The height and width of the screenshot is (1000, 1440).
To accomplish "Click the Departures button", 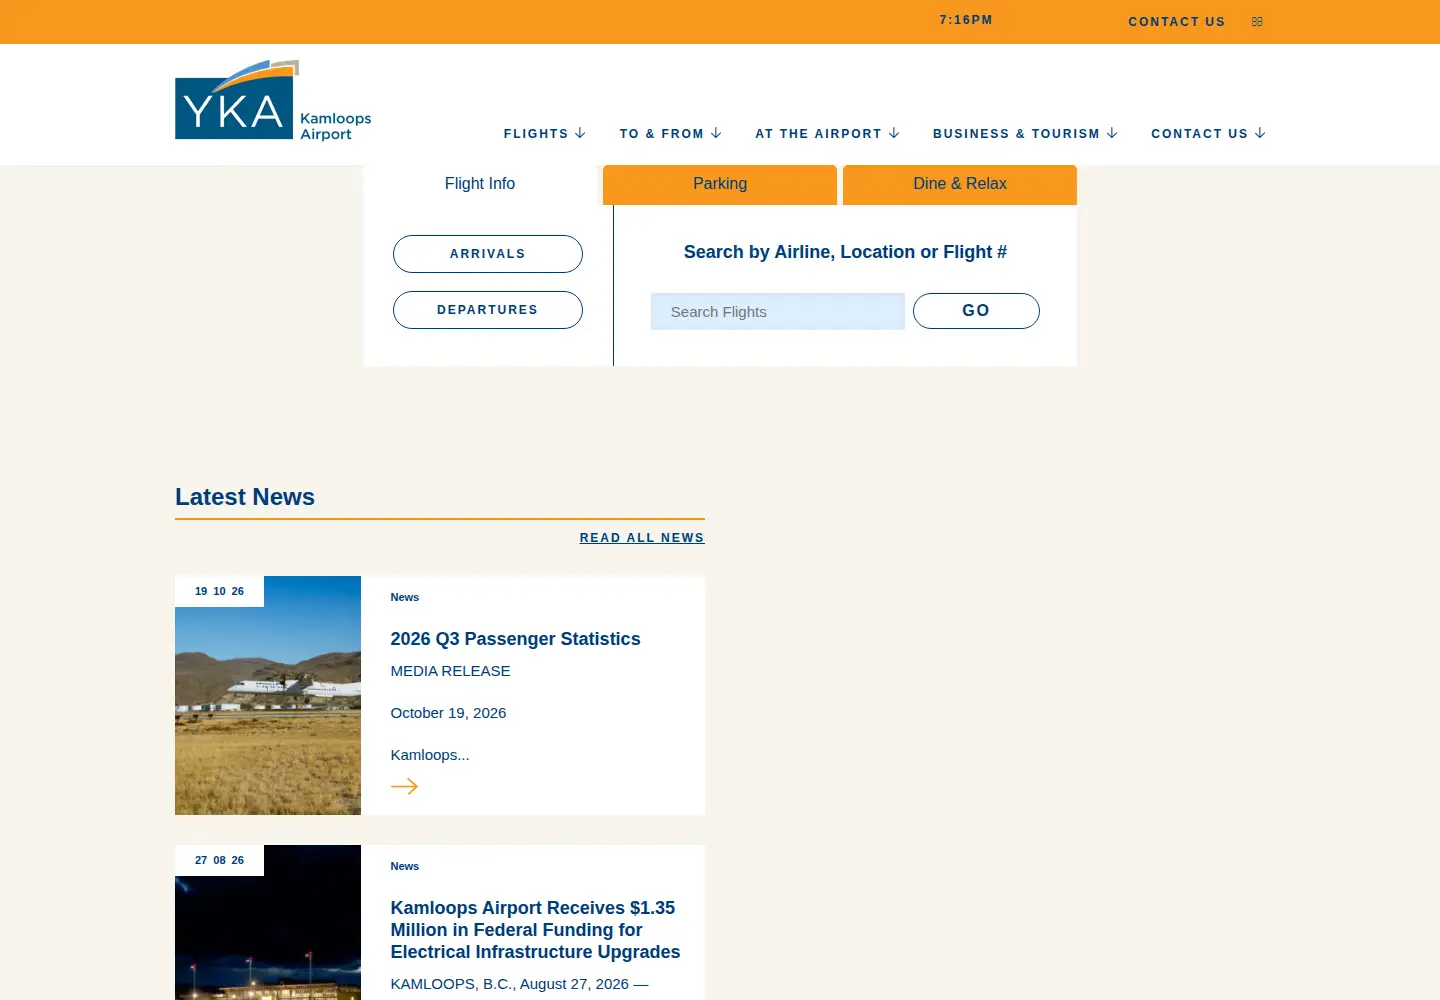I will pyautogui.click(x=488, y=310).
